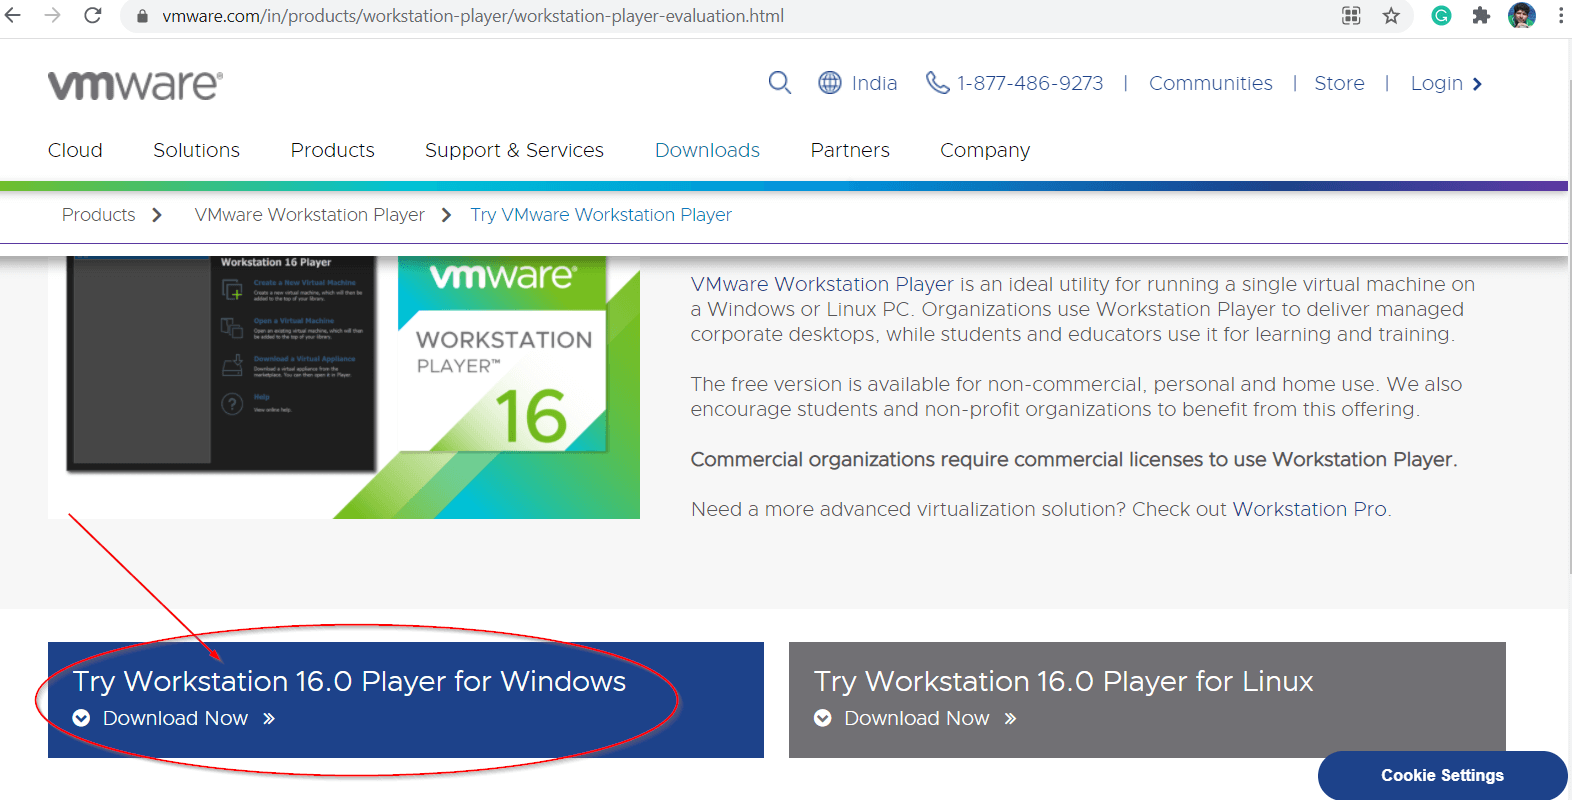Viewport: 1572px width, 800px height.
Task: Click the QR code icon in address bar
Action: (x=1351, y=16)
